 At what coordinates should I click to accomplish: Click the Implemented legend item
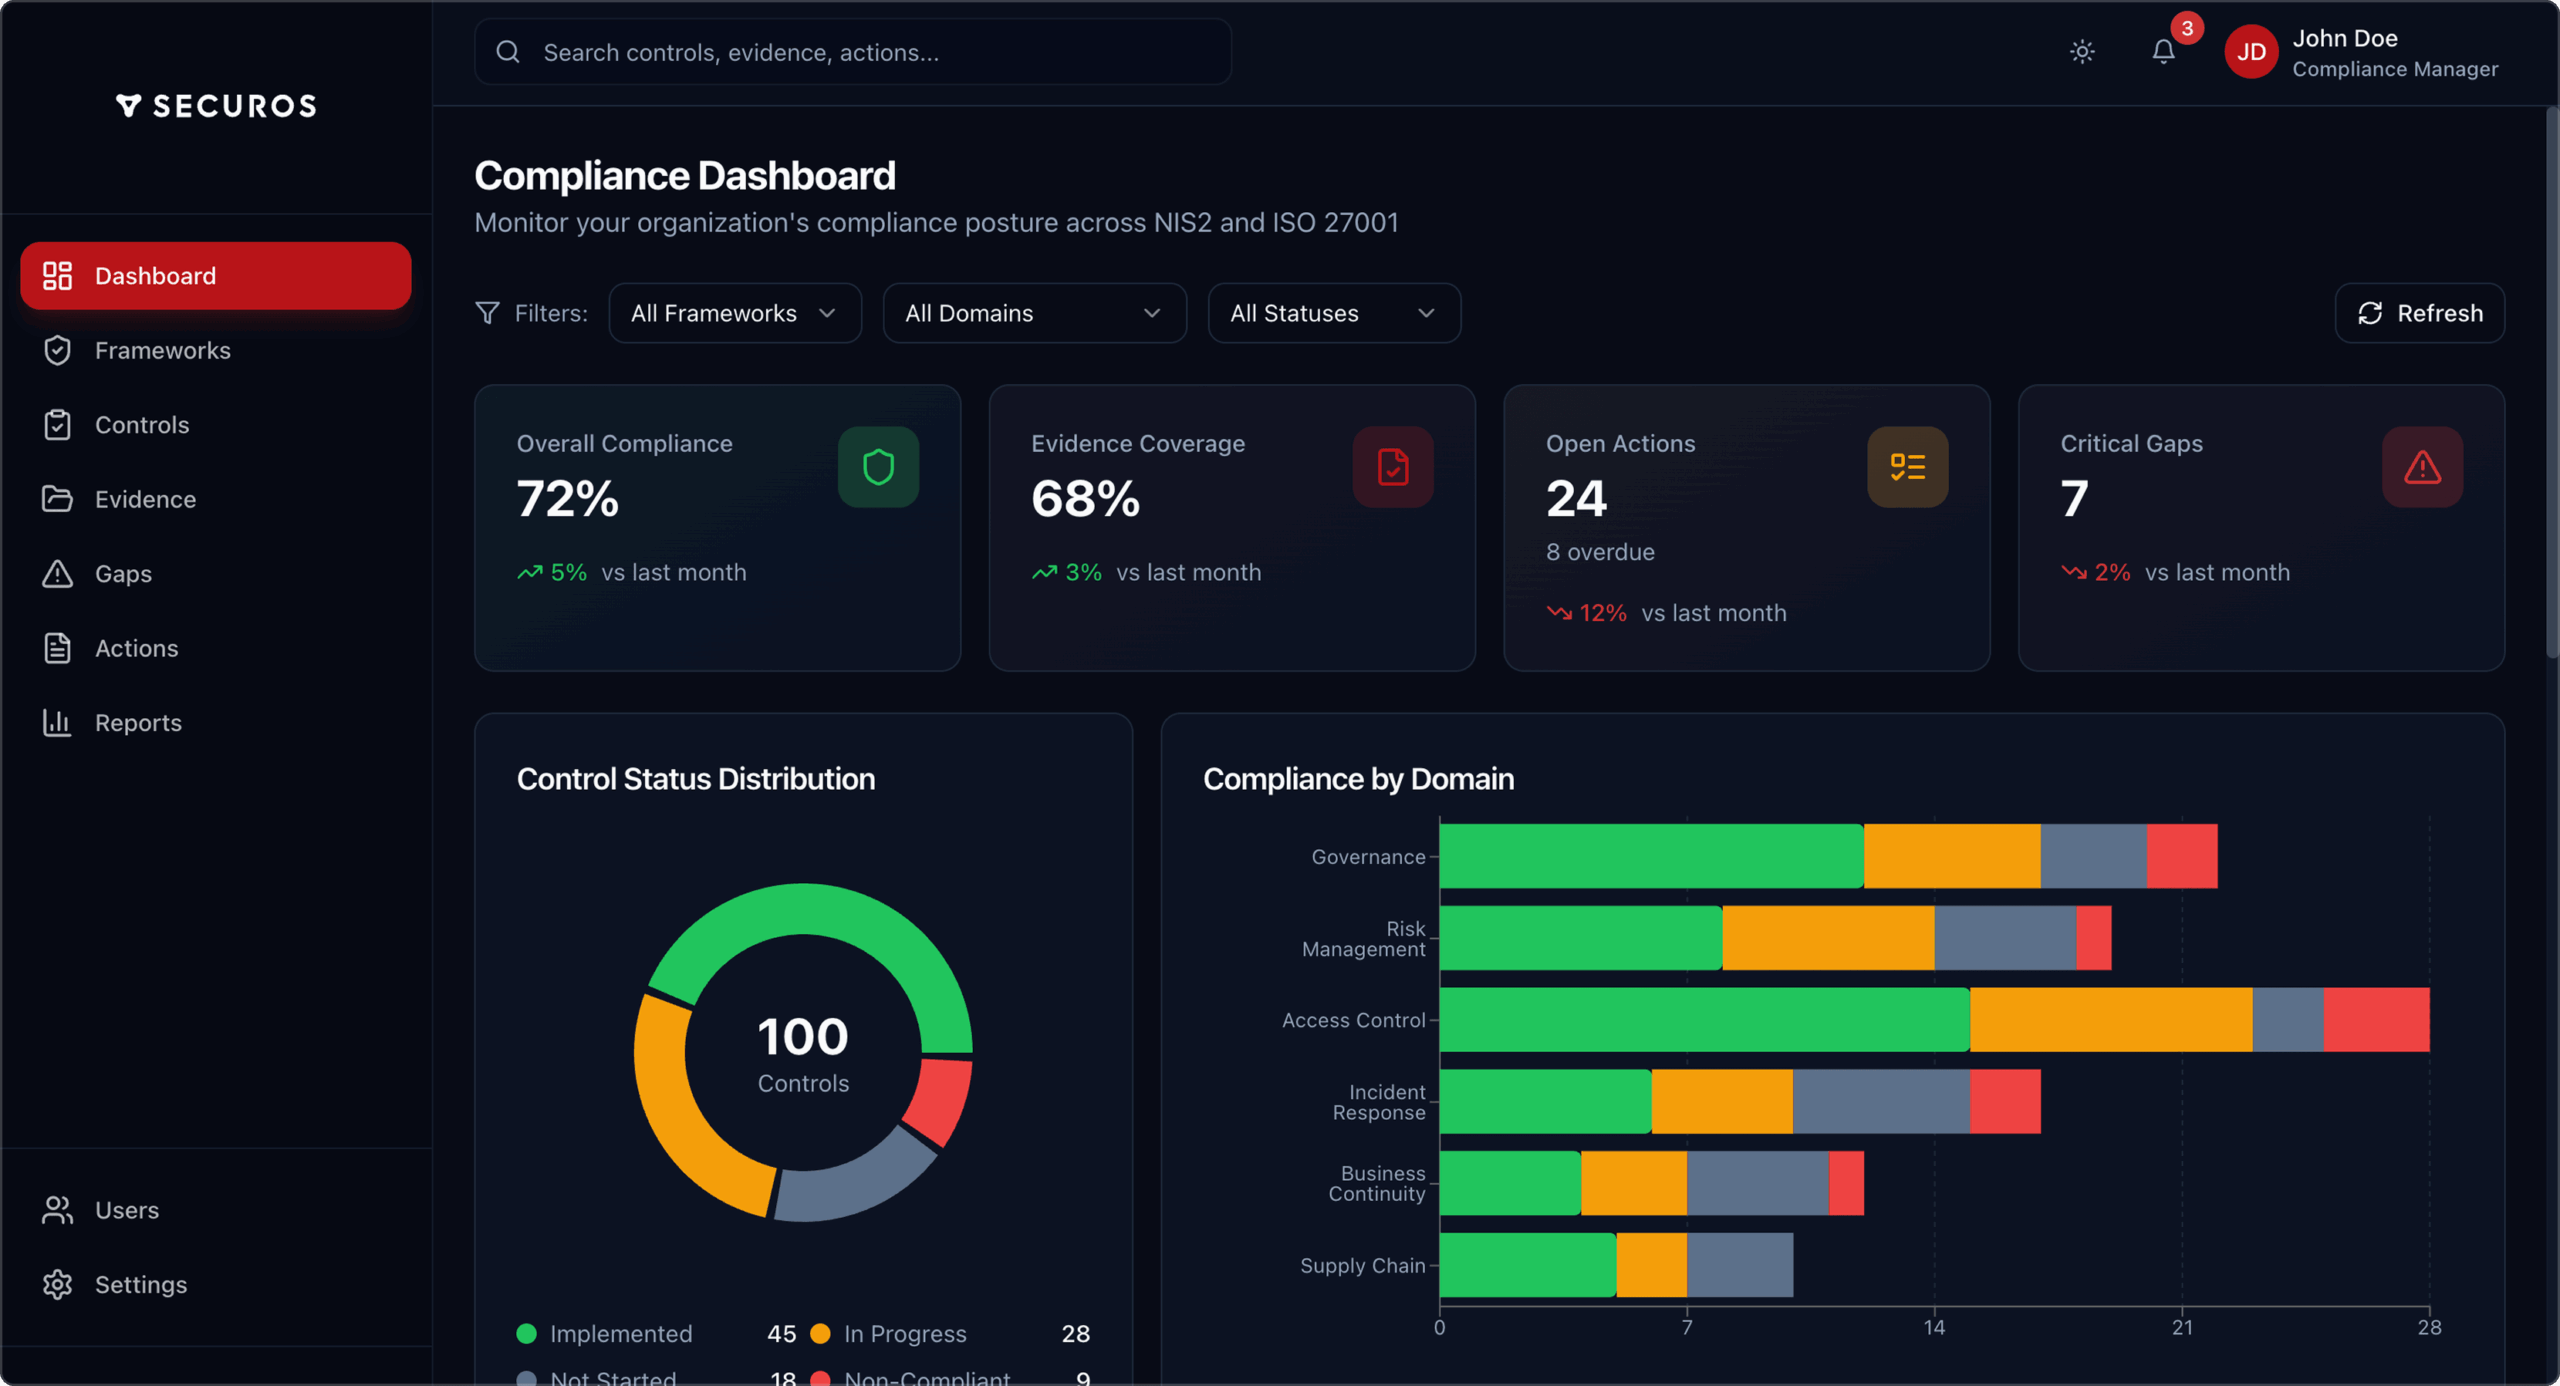(x=620, y=1333)
